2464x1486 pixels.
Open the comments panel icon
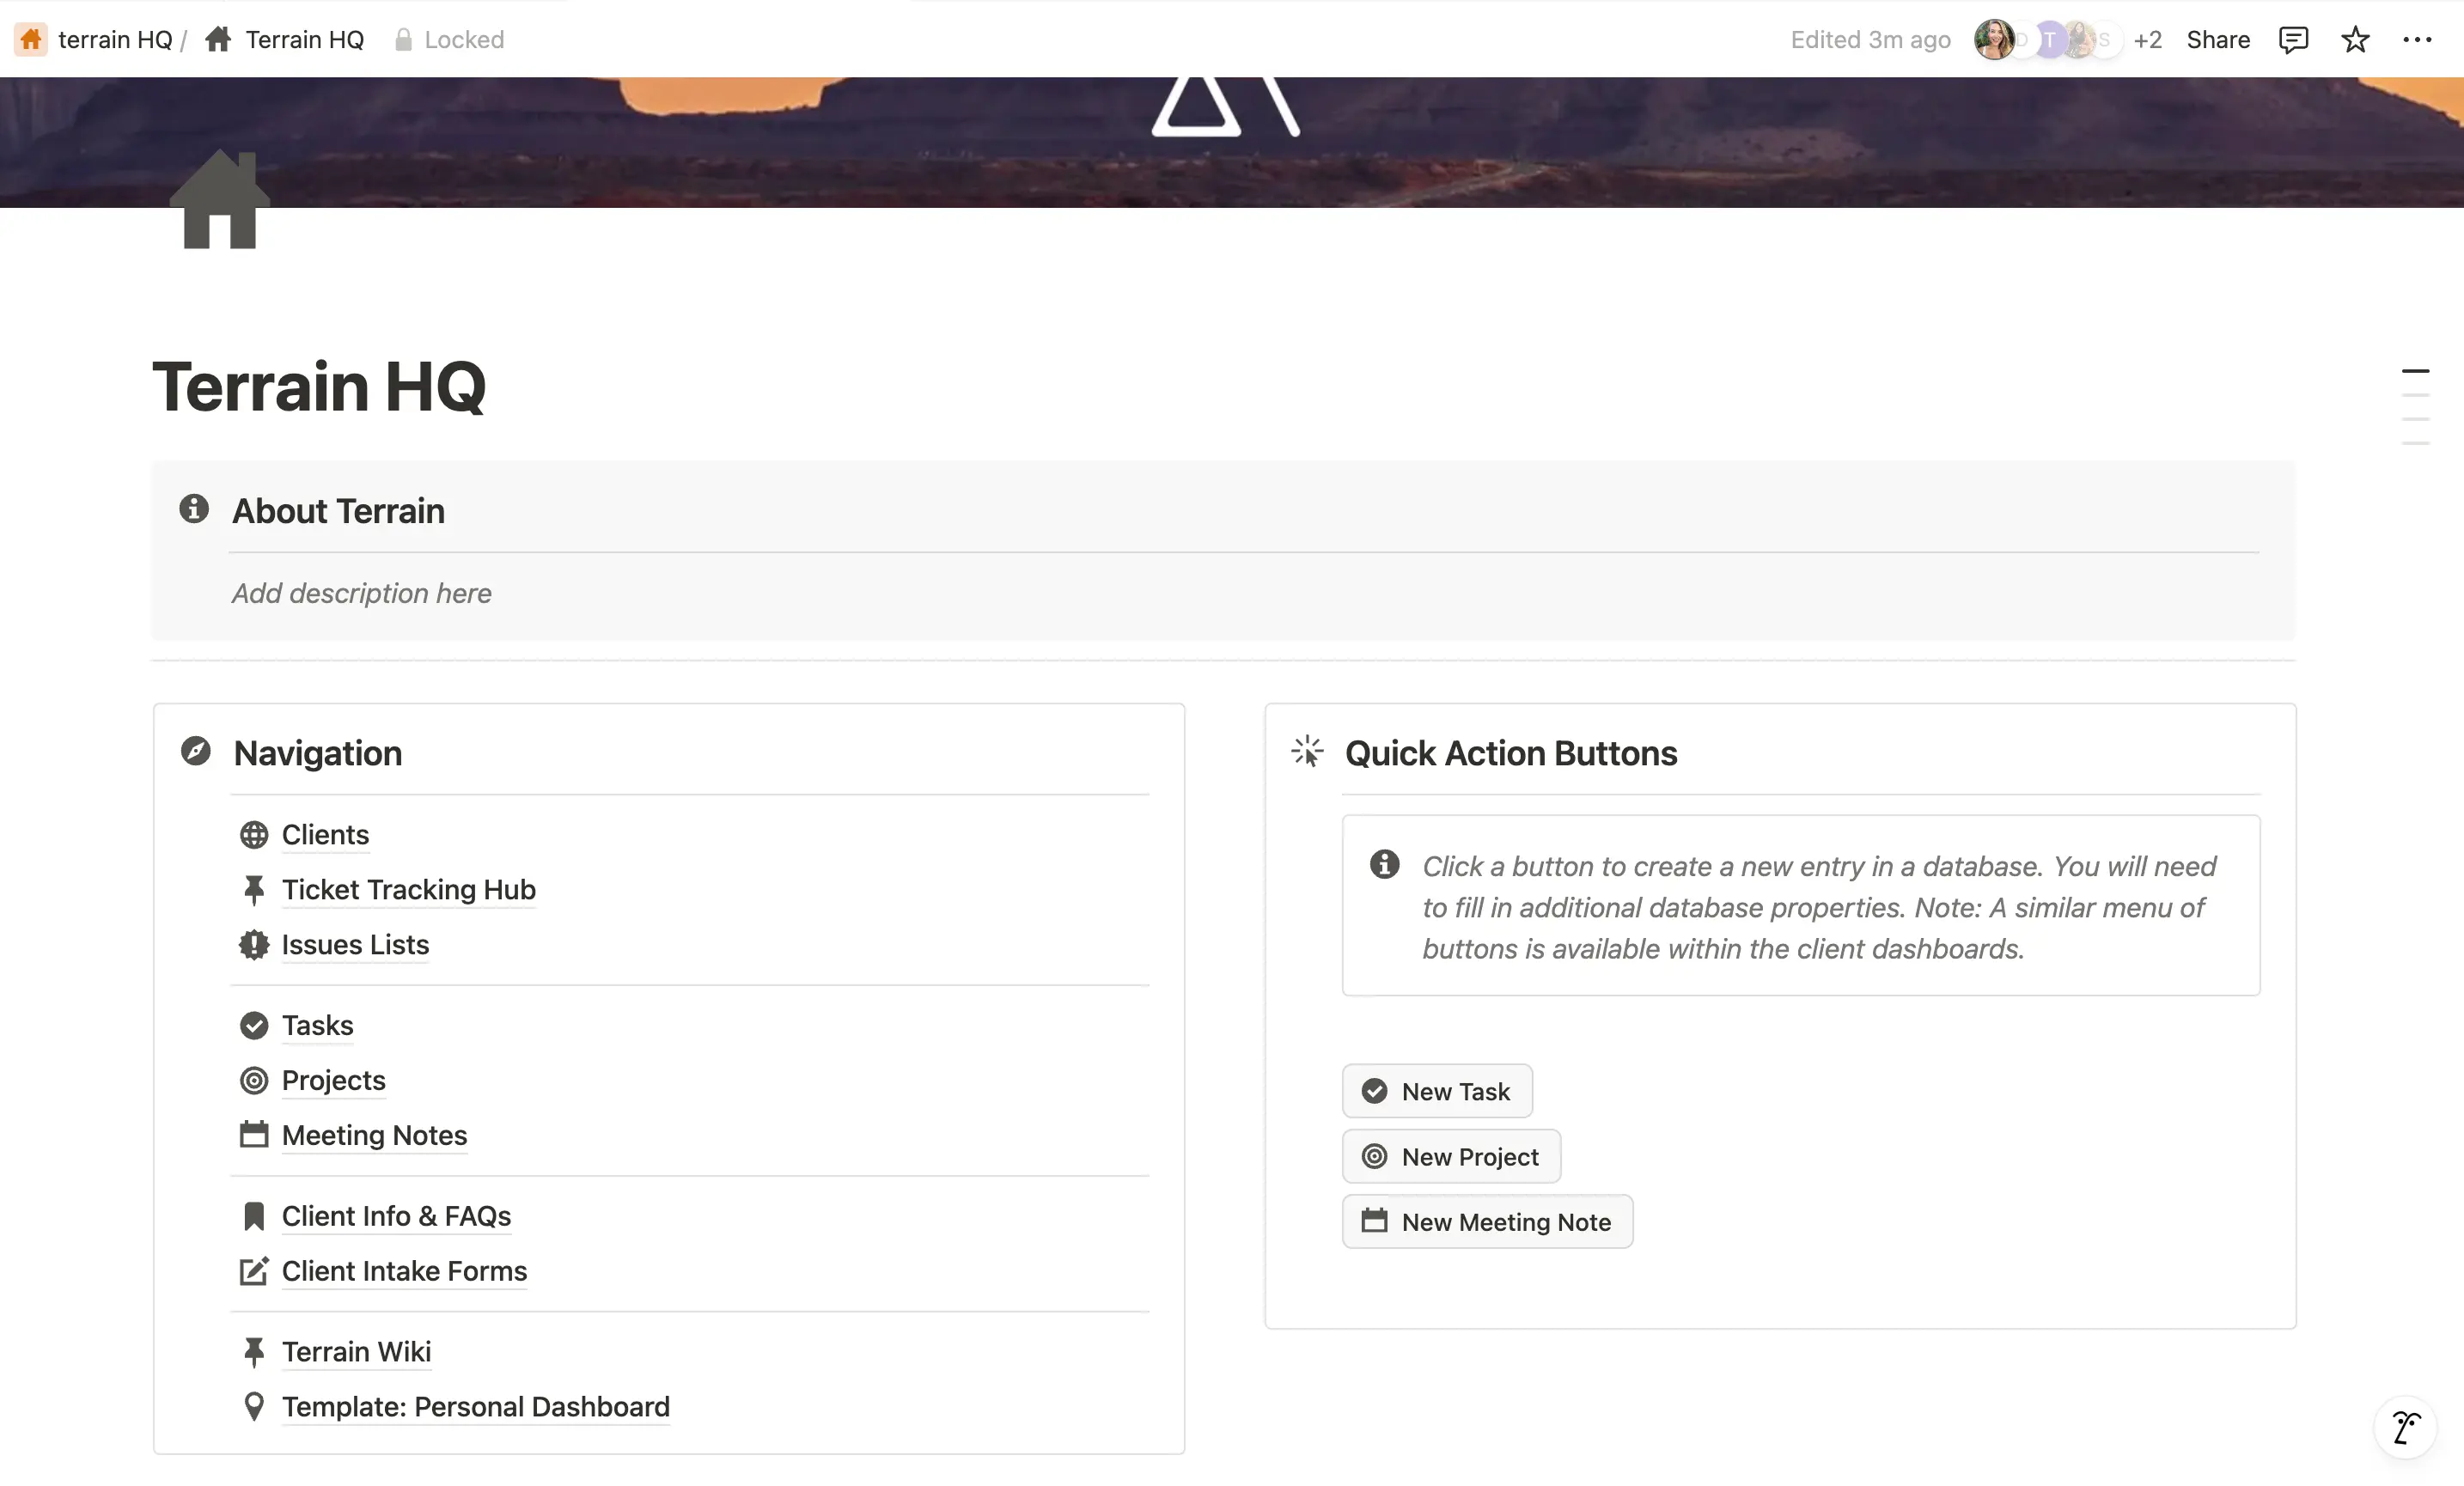(2292, 40)
